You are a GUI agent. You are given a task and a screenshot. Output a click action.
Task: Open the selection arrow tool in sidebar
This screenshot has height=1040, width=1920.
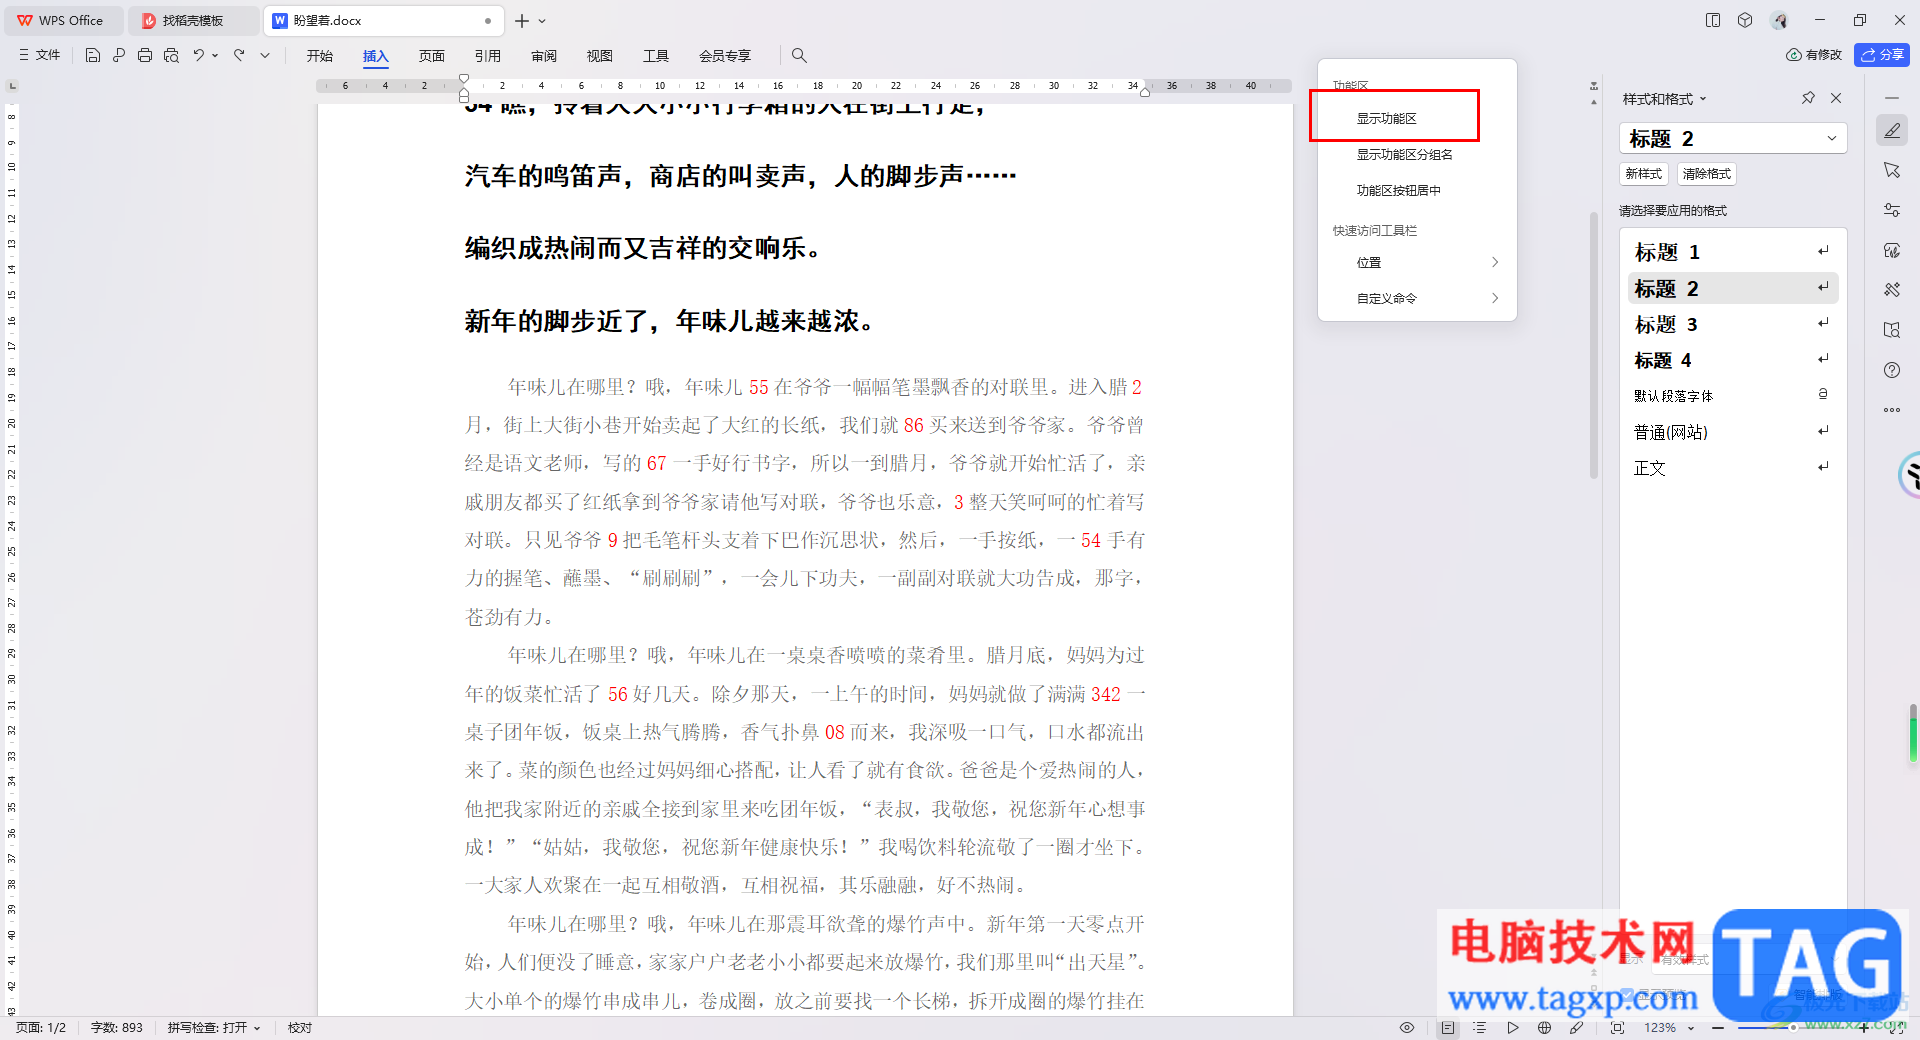point(1891,170)
